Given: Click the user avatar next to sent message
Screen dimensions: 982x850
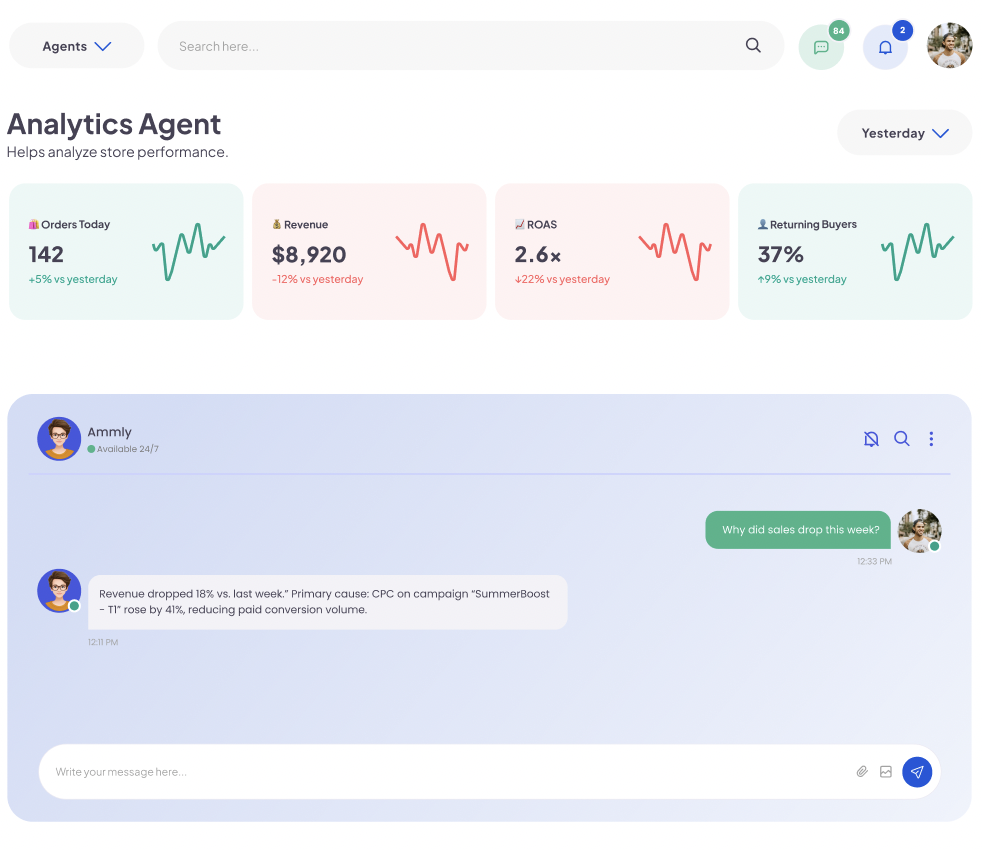Looking at the screenshot, I should click(919, 531).
